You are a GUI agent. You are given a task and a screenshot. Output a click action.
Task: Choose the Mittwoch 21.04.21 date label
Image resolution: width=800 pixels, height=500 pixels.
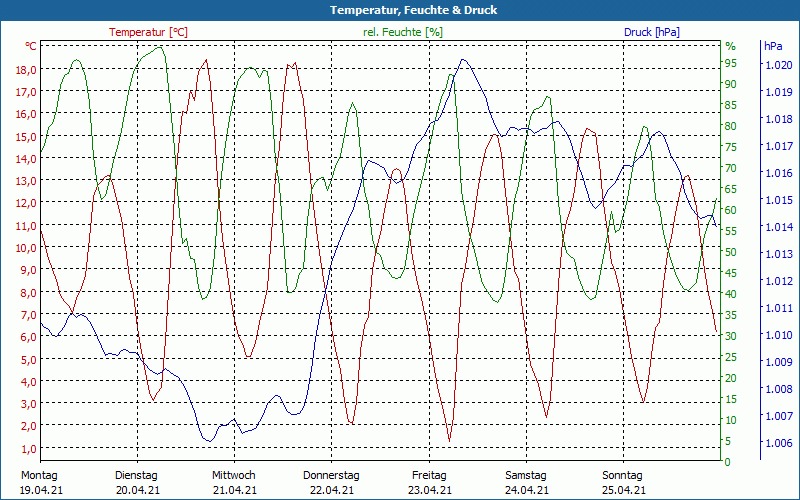pos(234,482)
